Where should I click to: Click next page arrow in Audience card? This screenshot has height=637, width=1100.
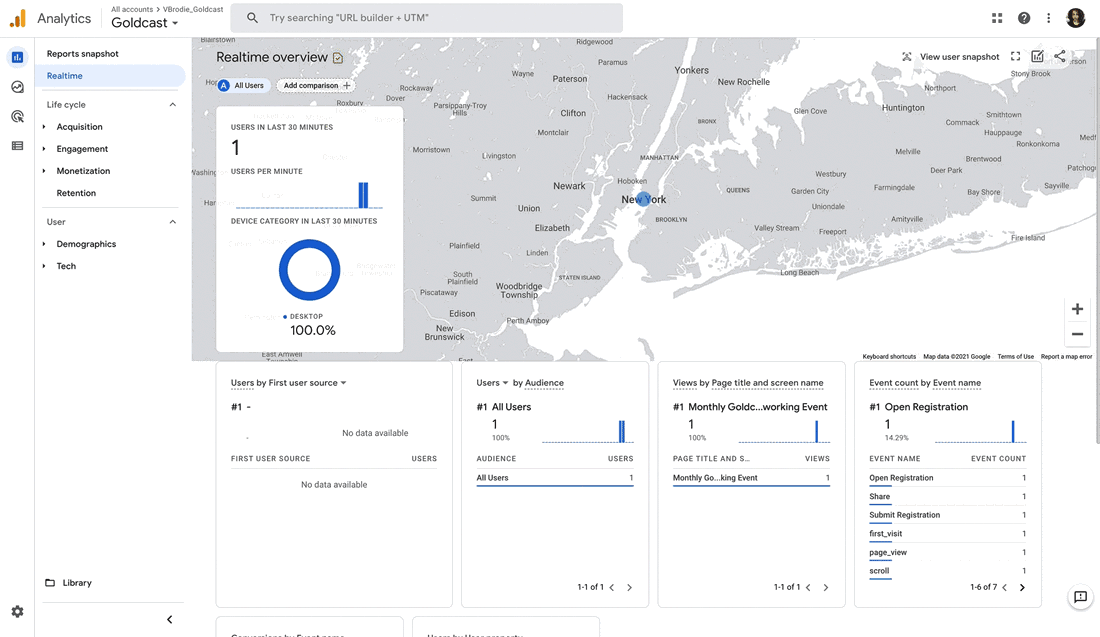pos(629,588)
